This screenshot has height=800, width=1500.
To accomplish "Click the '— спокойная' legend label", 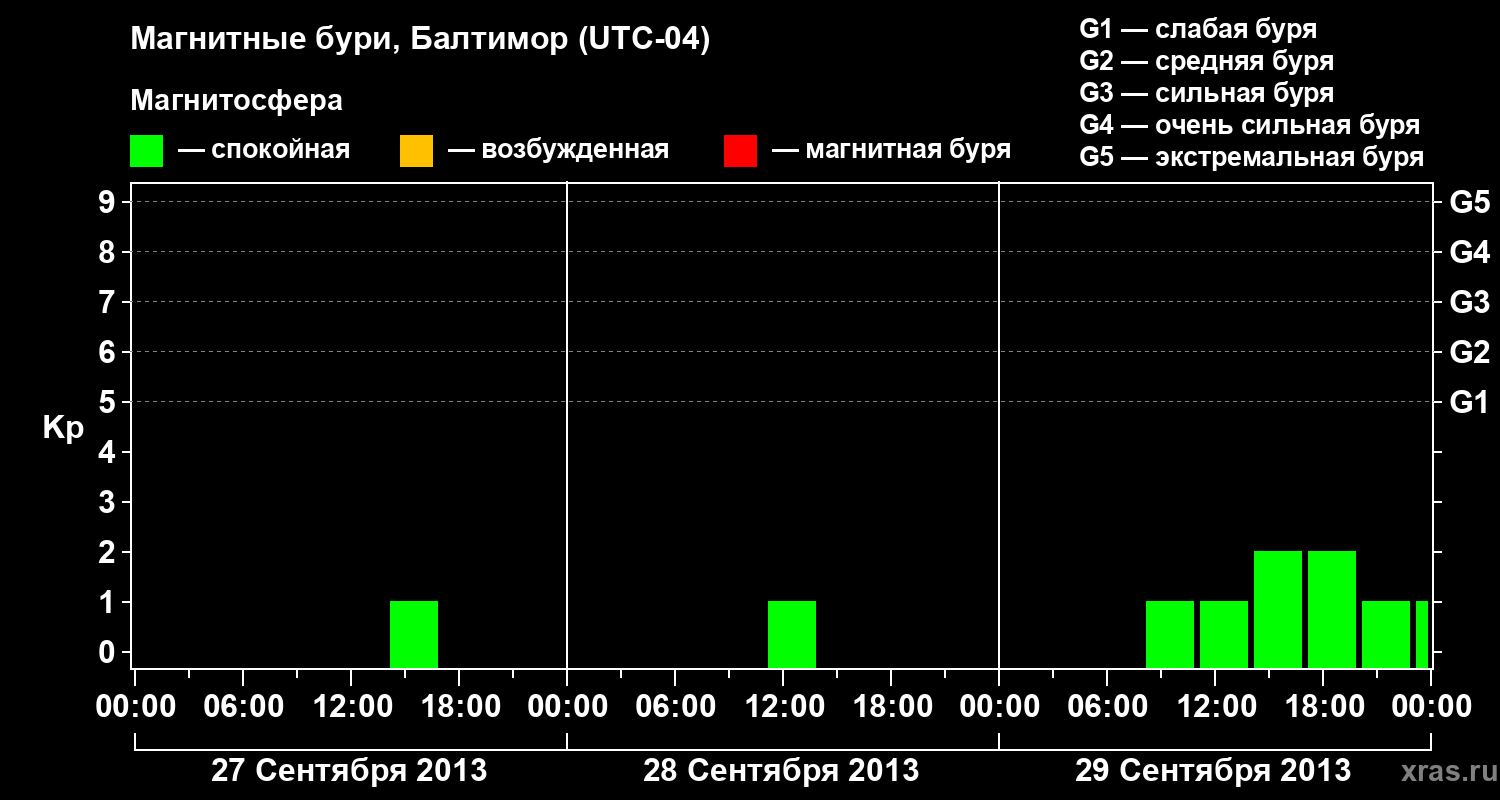I will tap(264, 150).
